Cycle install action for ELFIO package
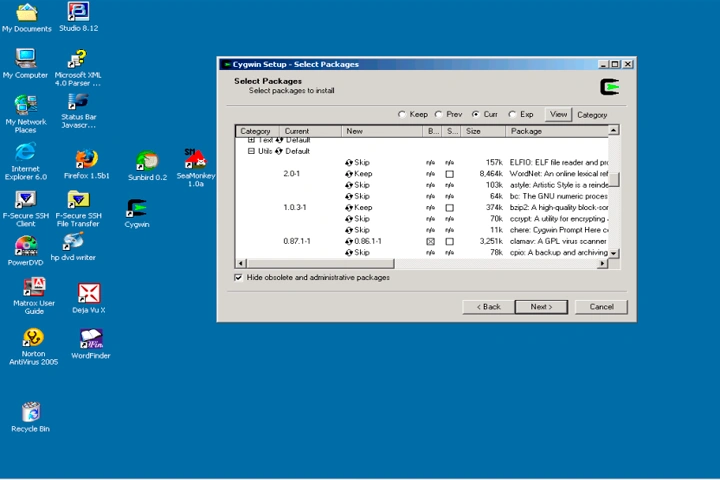Screen dimensions: 720x480 coord(349,163)
